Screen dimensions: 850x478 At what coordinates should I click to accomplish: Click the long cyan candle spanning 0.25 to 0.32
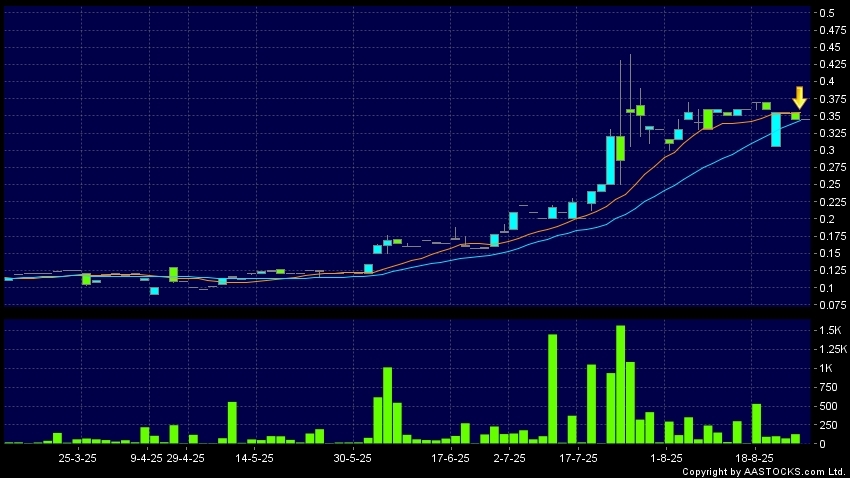pos(610,160)
